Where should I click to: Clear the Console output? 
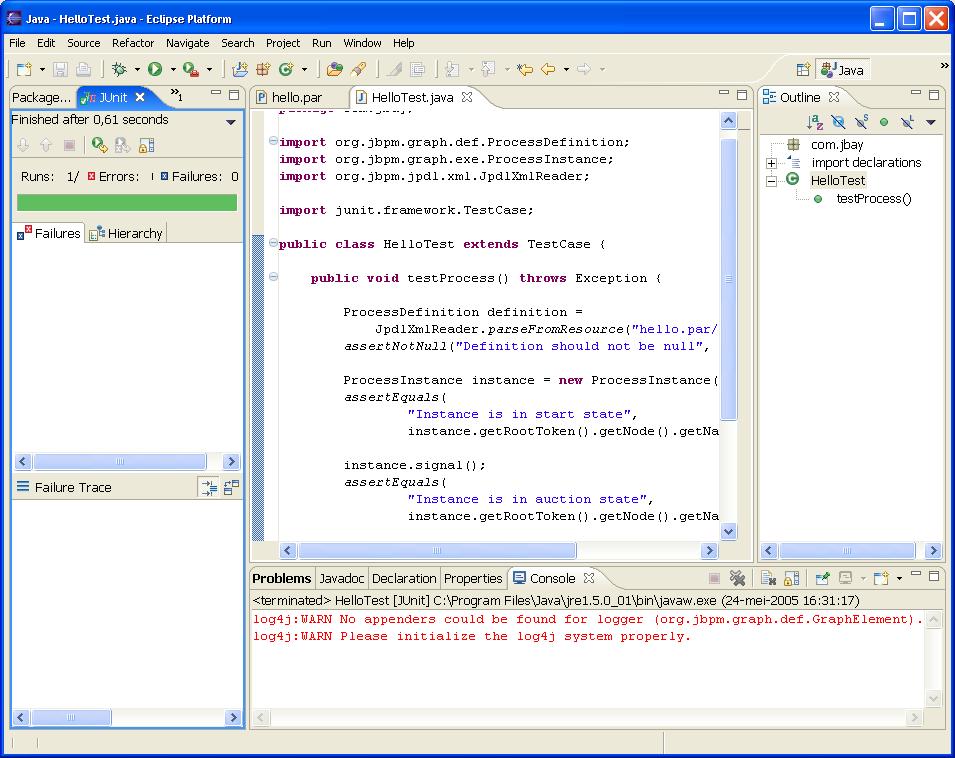point(768,578)
